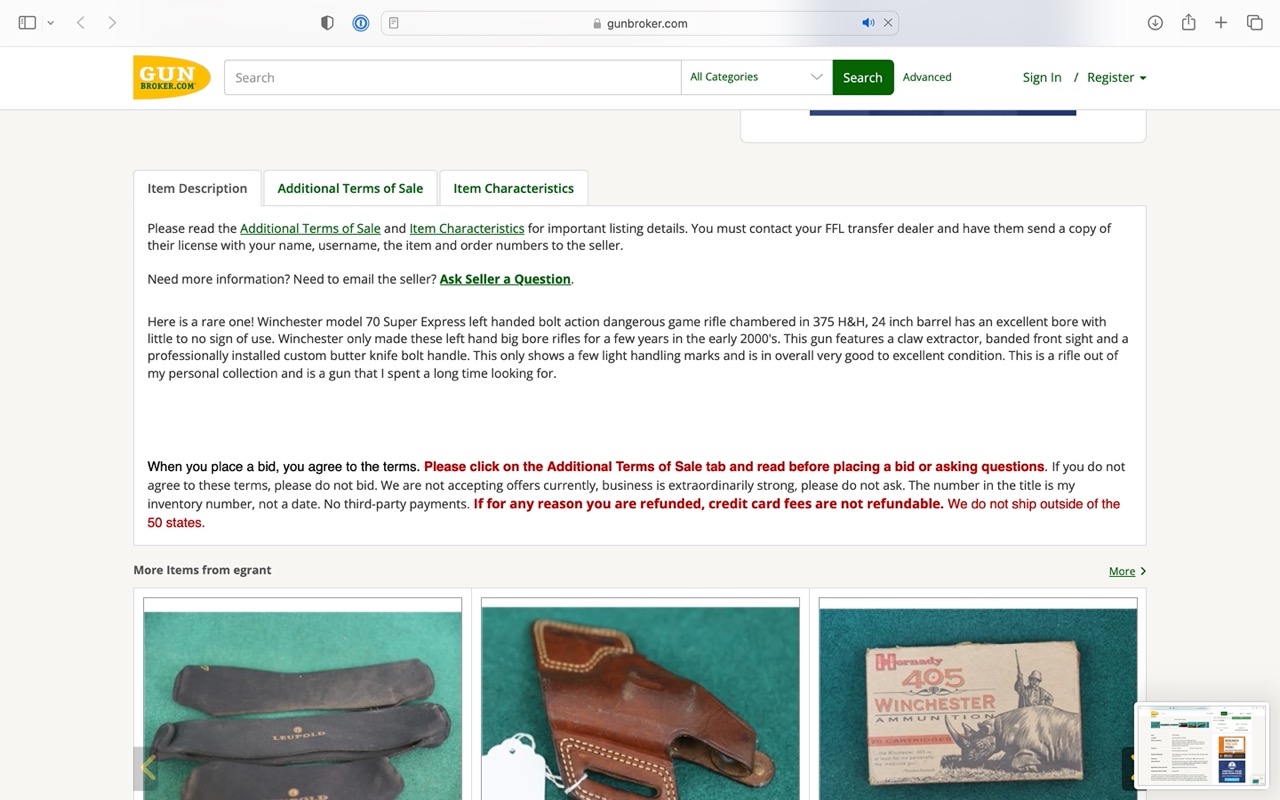Mute the tab audio speaker icon
1280x800 pixels.
867,23
